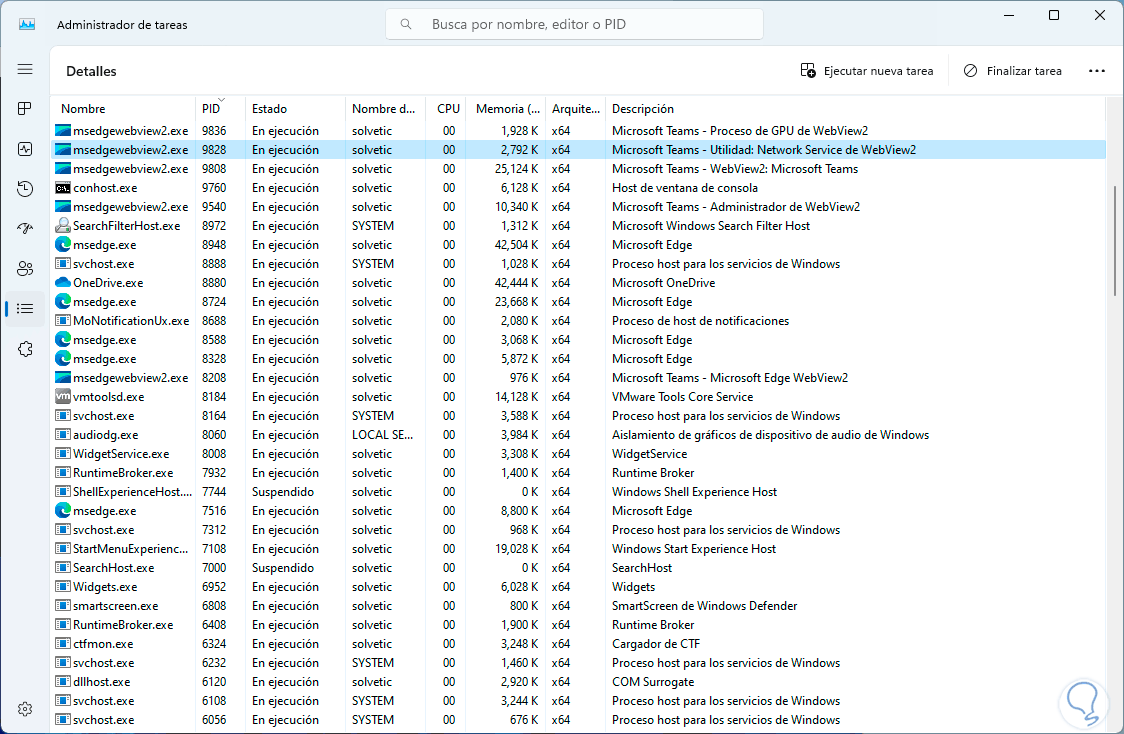Select the ShellExperienceHost row name
Screen dimensions: 1124x734
[132, 492]
